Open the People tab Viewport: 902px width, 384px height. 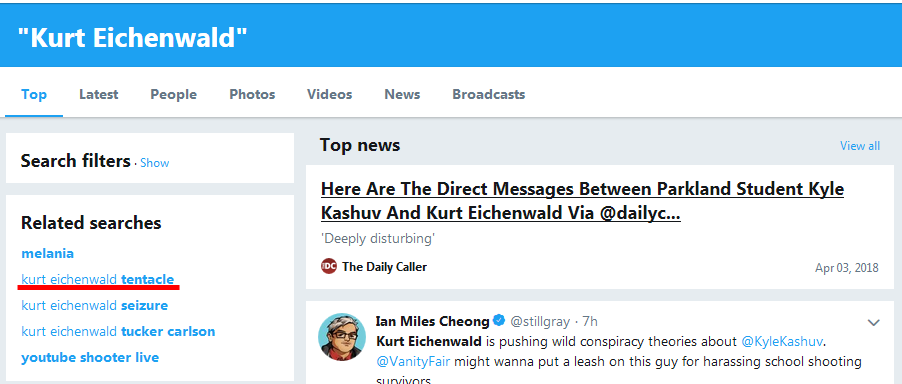(x=173, y=94)
